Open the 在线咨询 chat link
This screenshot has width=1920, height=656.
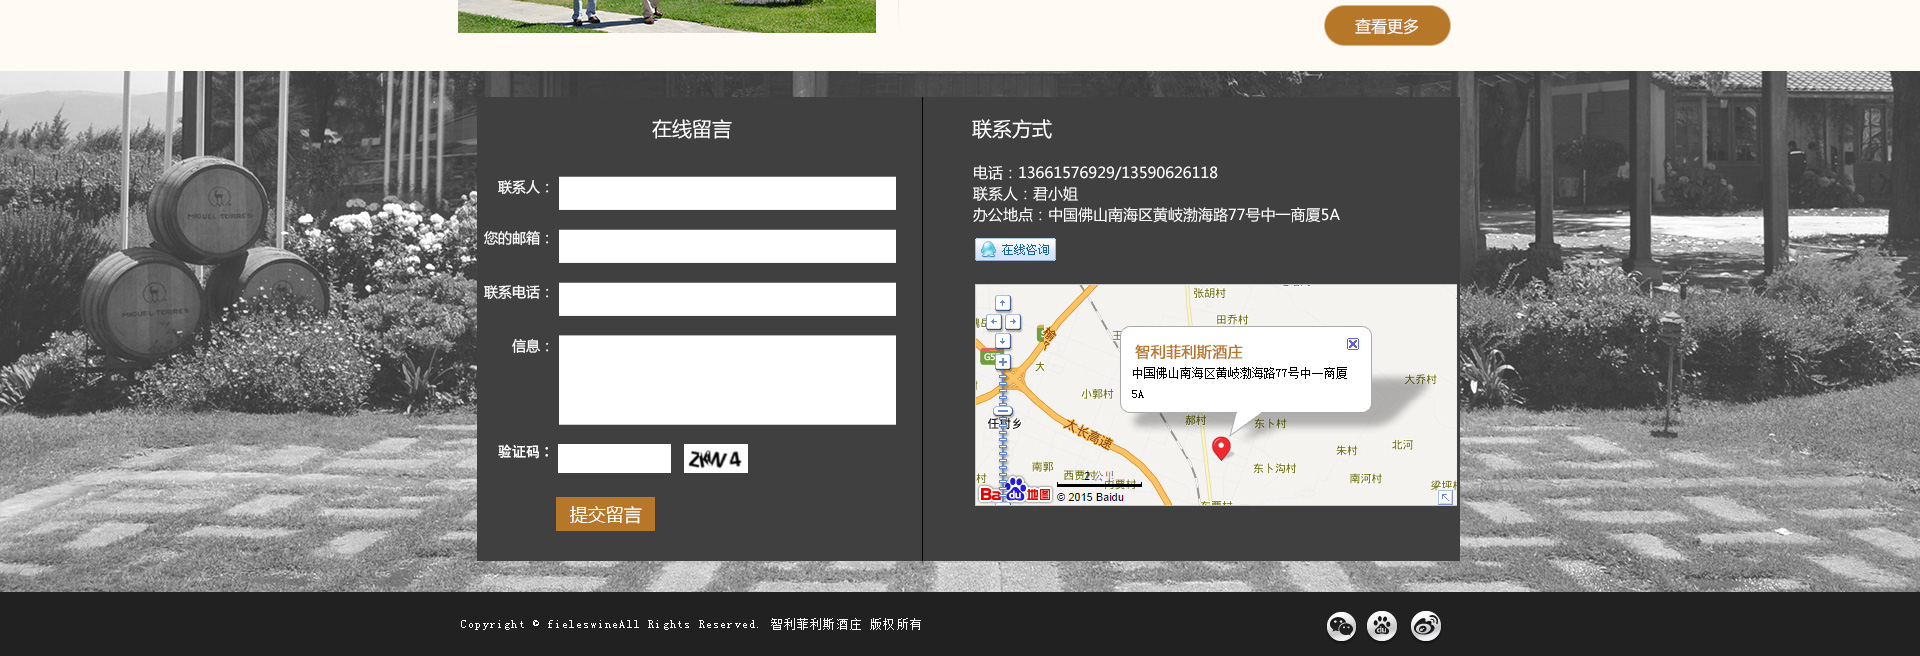click(1015, 250)
